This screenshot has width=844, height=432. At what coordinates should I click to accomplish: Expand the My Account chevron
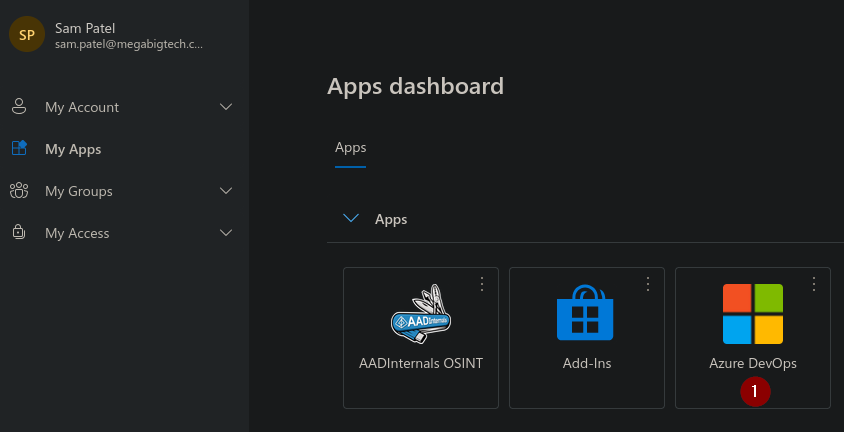pyautogui.click(x=226, y=107)
